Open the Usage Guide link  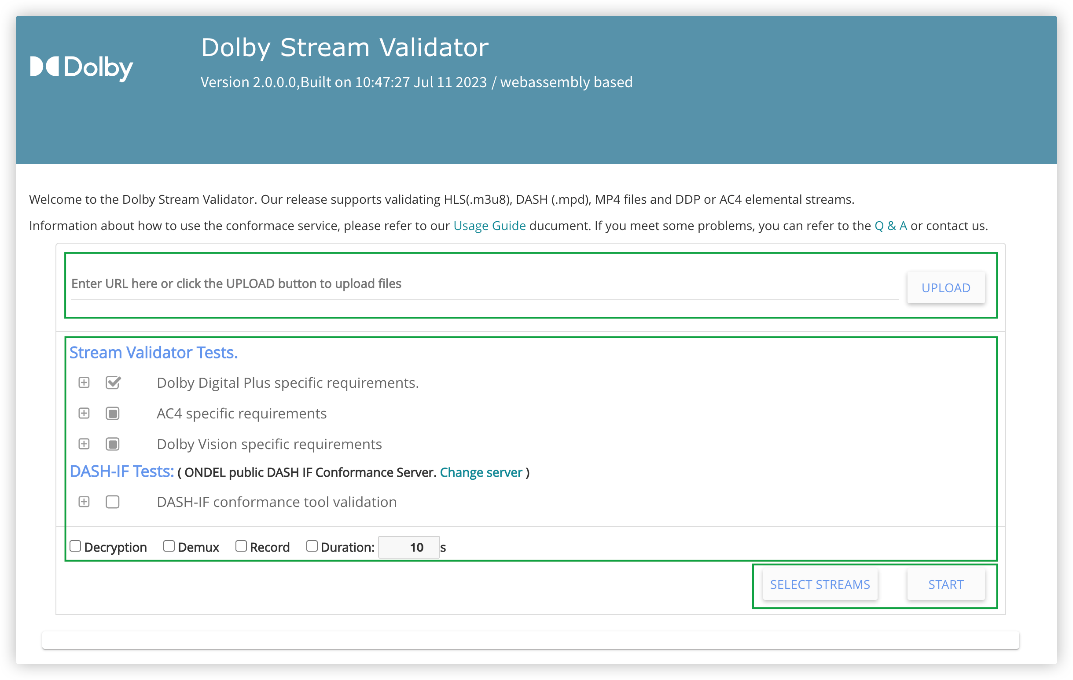[489, 226]
